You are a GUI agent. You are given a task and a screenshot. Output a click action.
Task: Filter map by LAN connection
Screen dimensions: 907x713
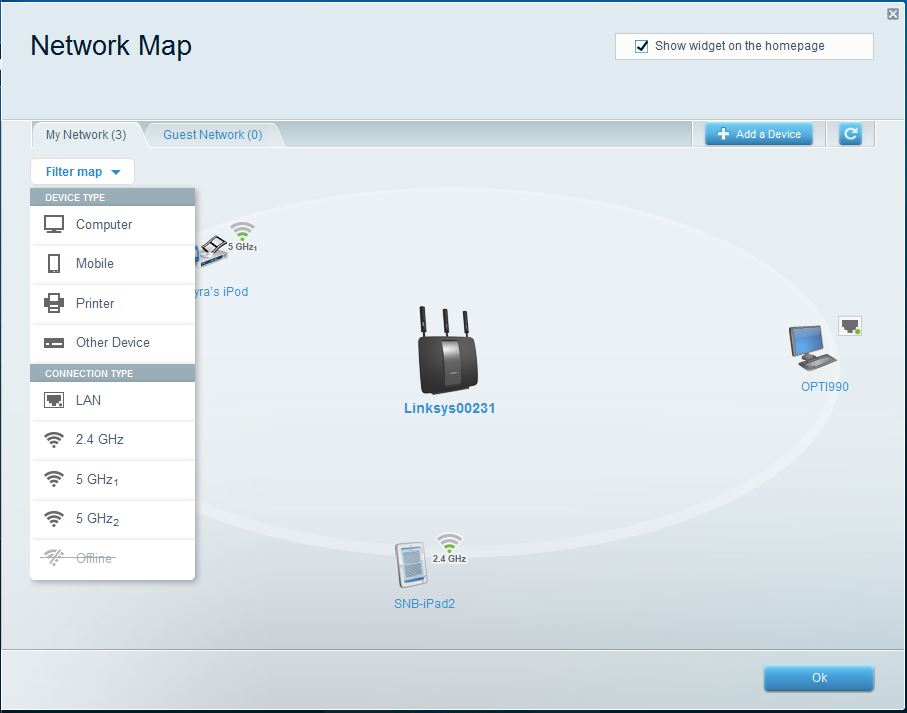(112, 401)
